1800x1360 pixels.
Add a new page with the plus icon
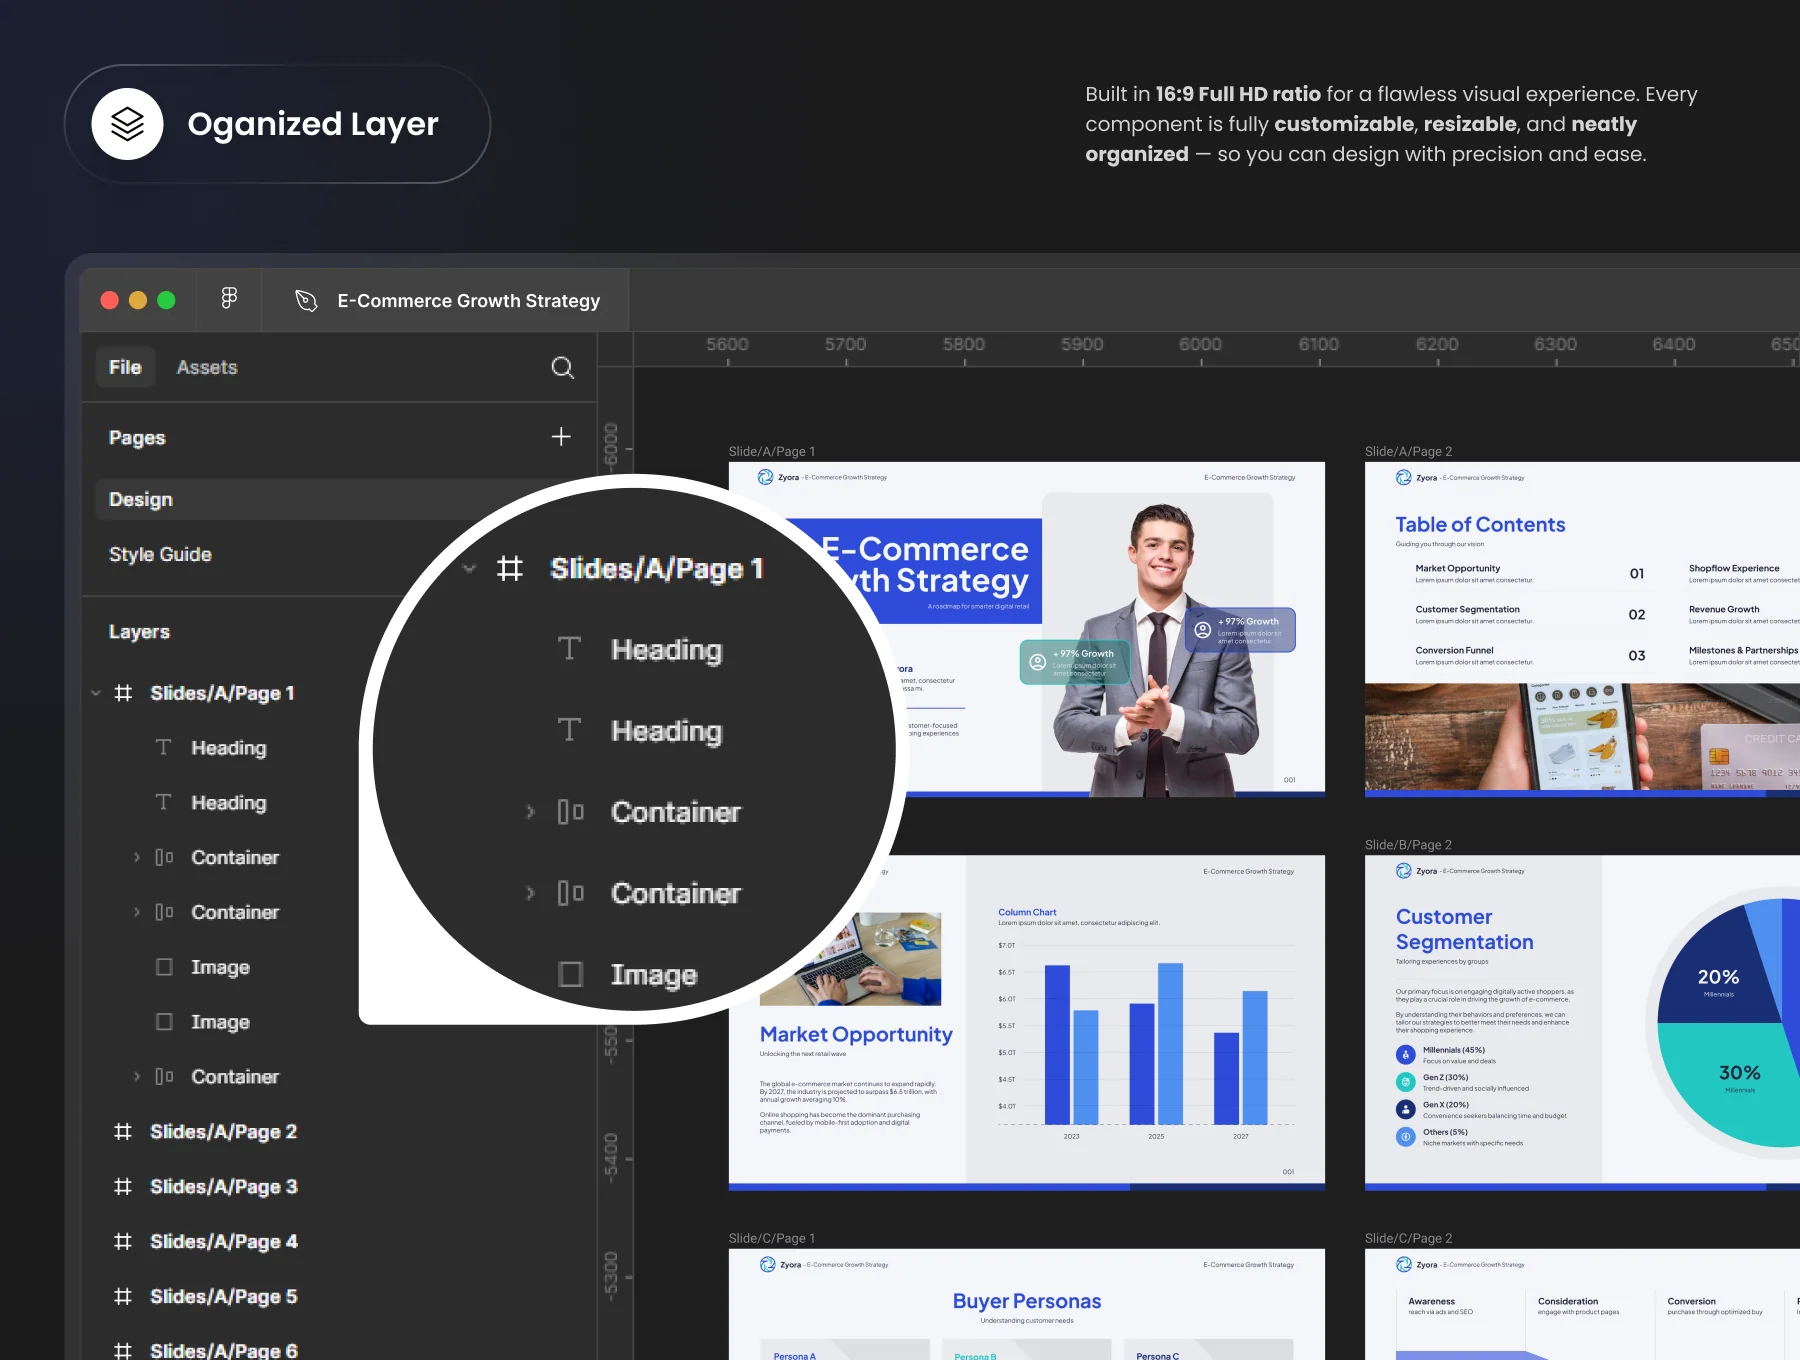[x=561, y=437]
